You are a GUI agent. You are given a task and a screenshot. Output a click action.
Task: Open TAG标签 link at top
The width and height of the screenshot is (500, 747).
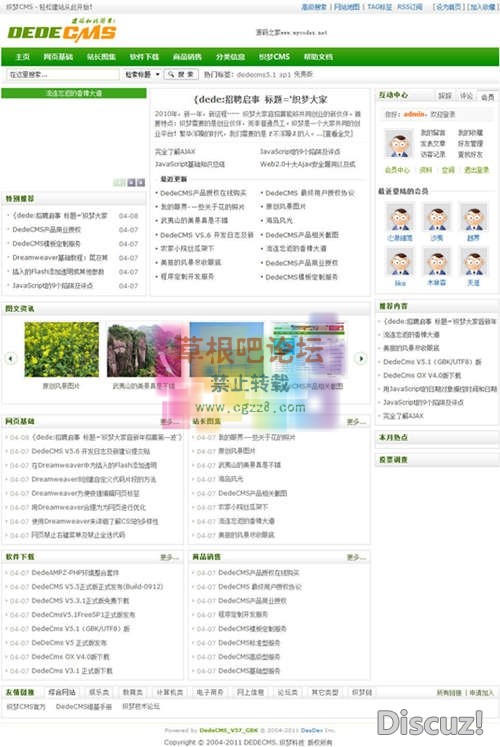380,7
